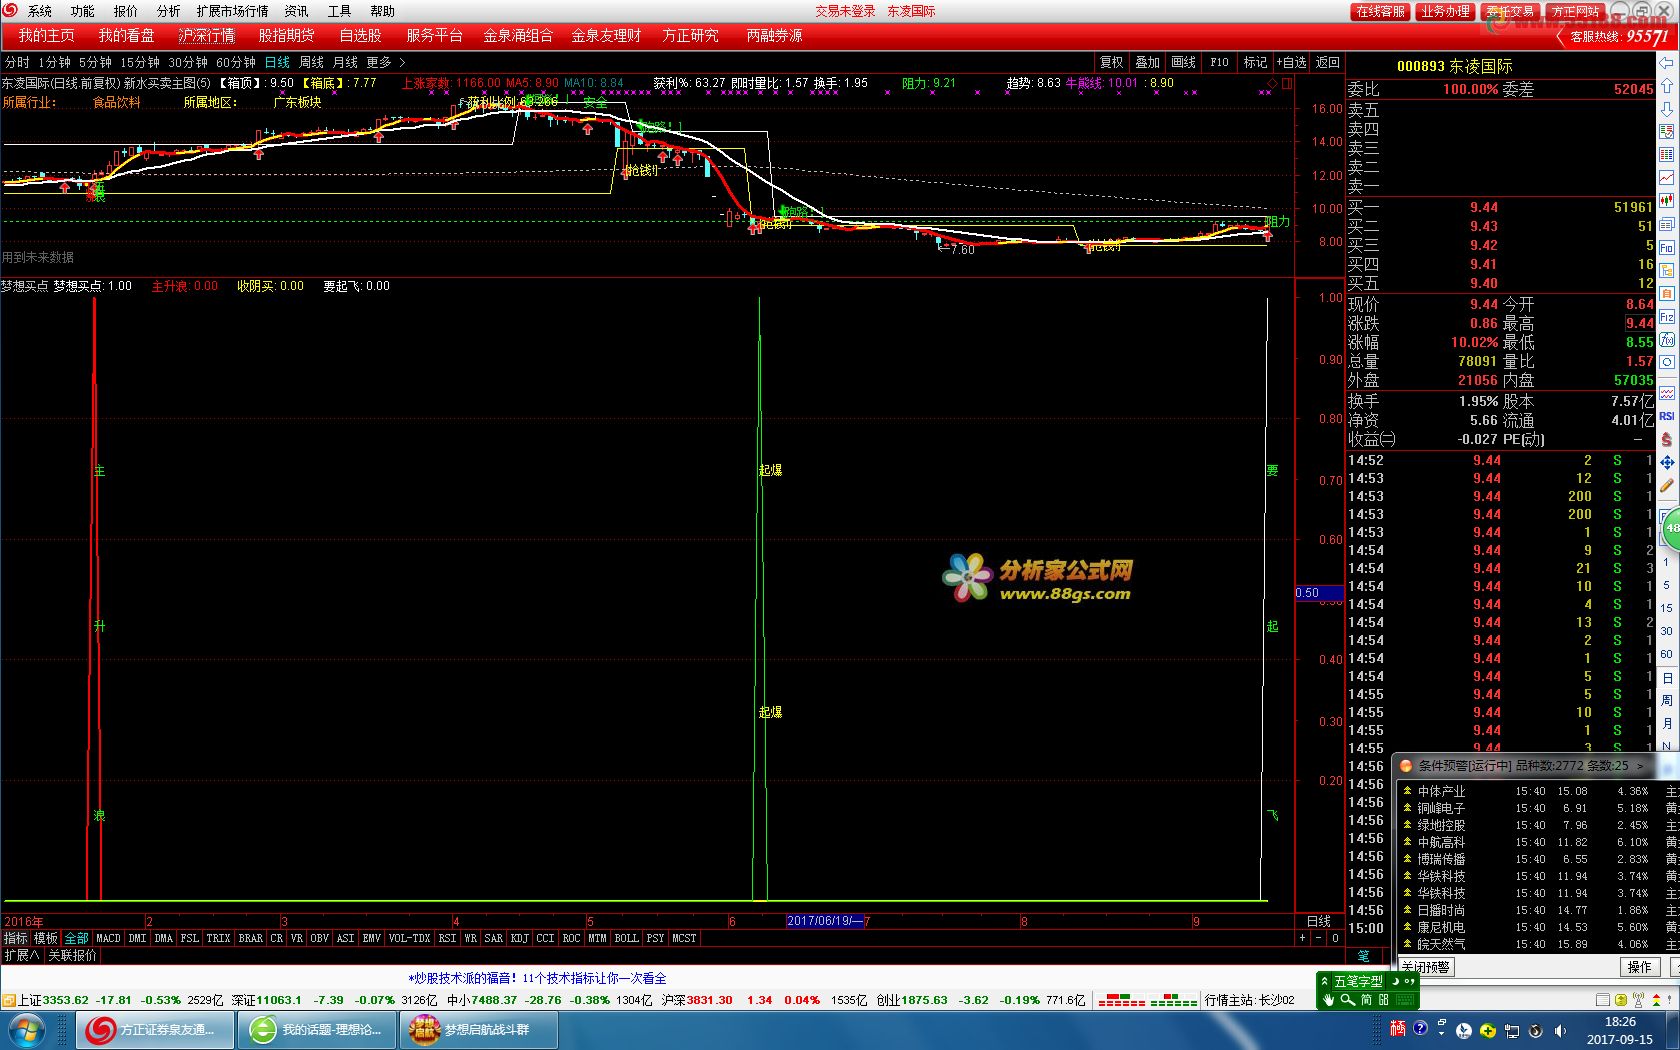
Task: Click the red dollar sign sidebar icon
Action: coord(1667,438)
